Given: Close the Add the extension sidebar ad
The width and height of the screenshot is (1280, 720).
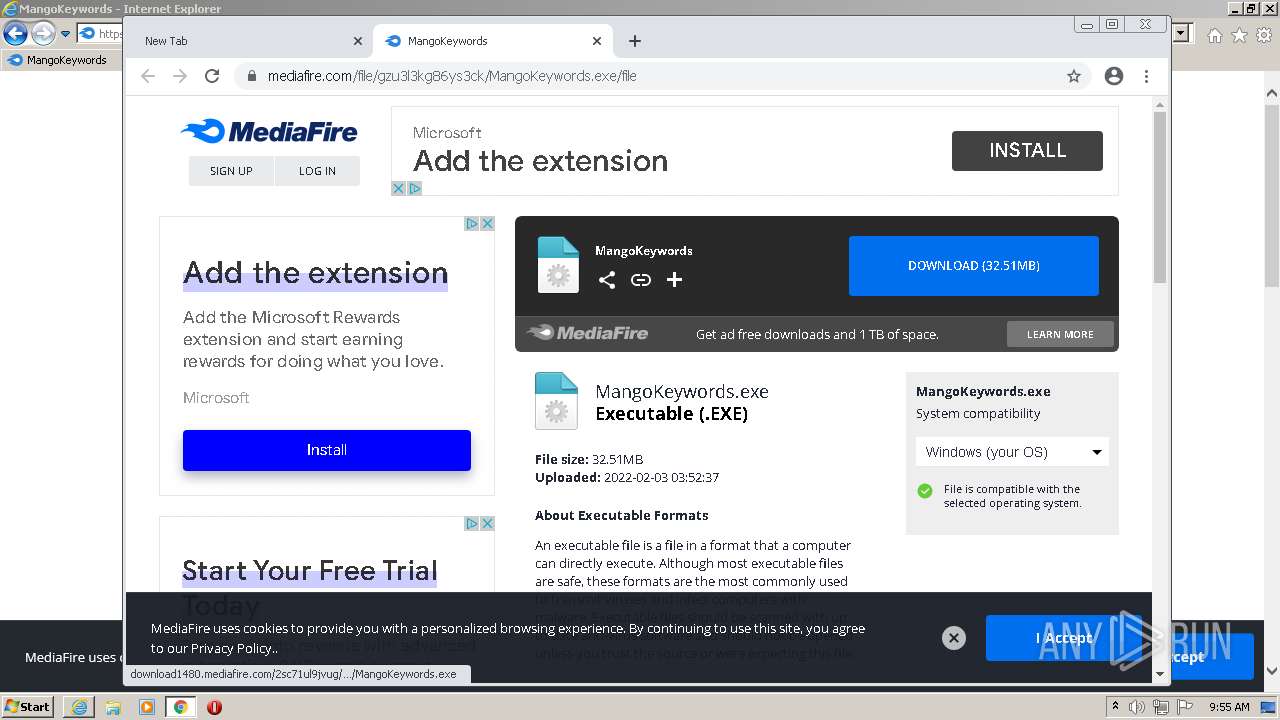Looking at the screenshot, I should [x=487, y=223].
